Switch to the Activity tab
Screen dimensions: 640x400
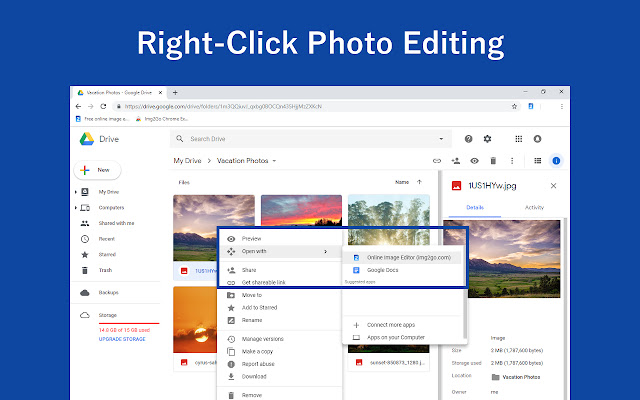[534, 208]
